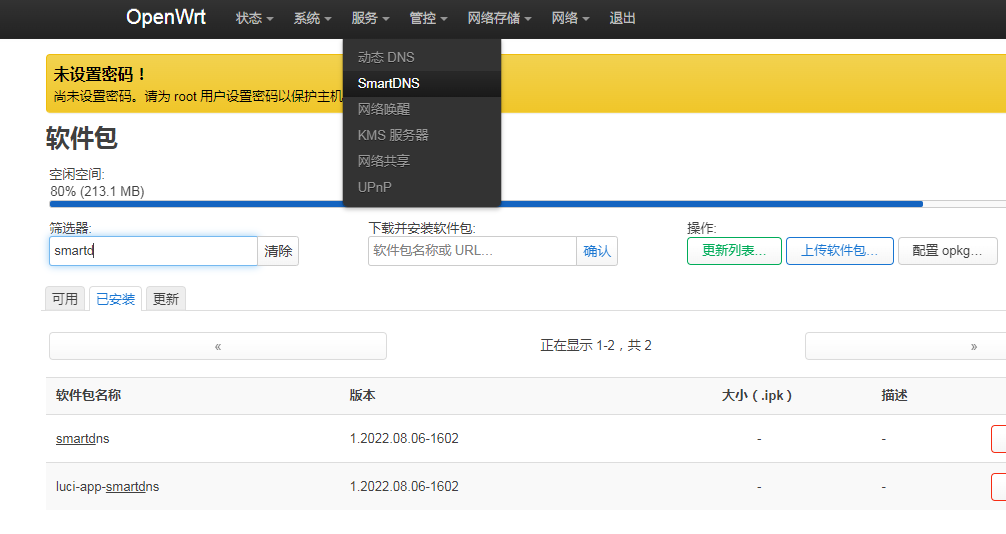Click the 软件包 page heading

coord(81,138)
